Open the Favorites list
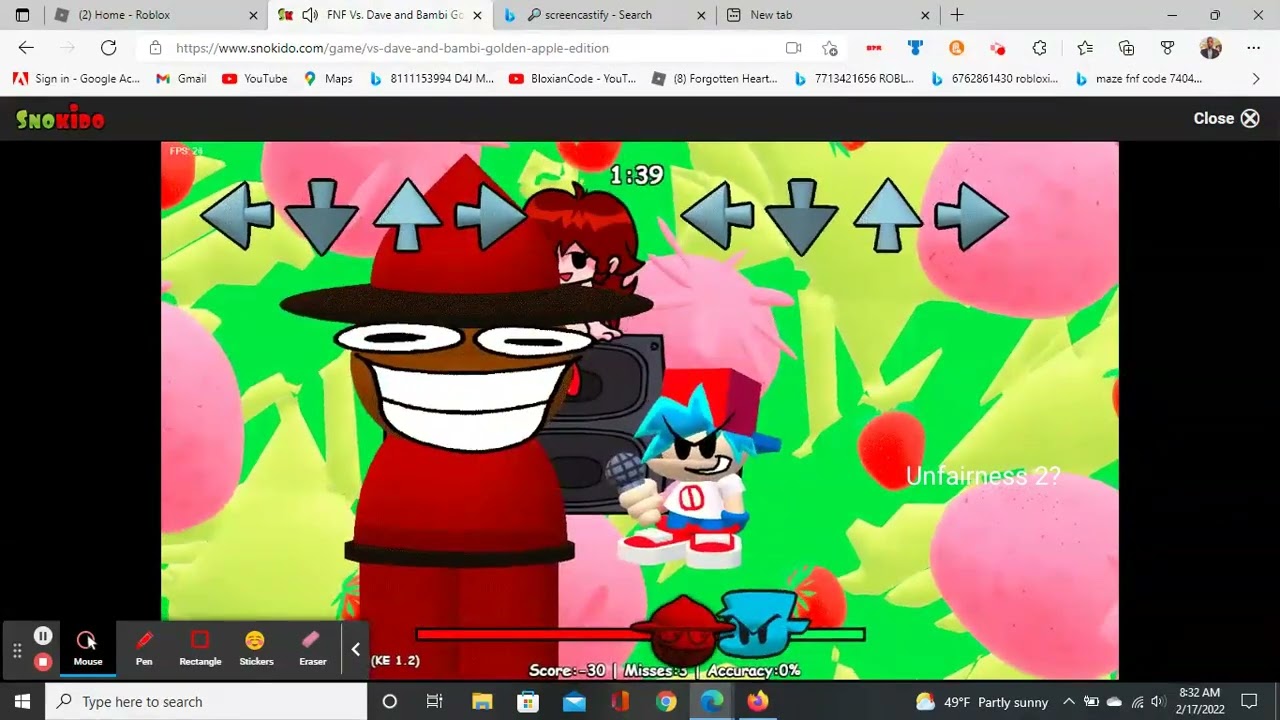The height and width of the screenshot is (720, 1280). pyautogui.click(x=1085, y=48)
